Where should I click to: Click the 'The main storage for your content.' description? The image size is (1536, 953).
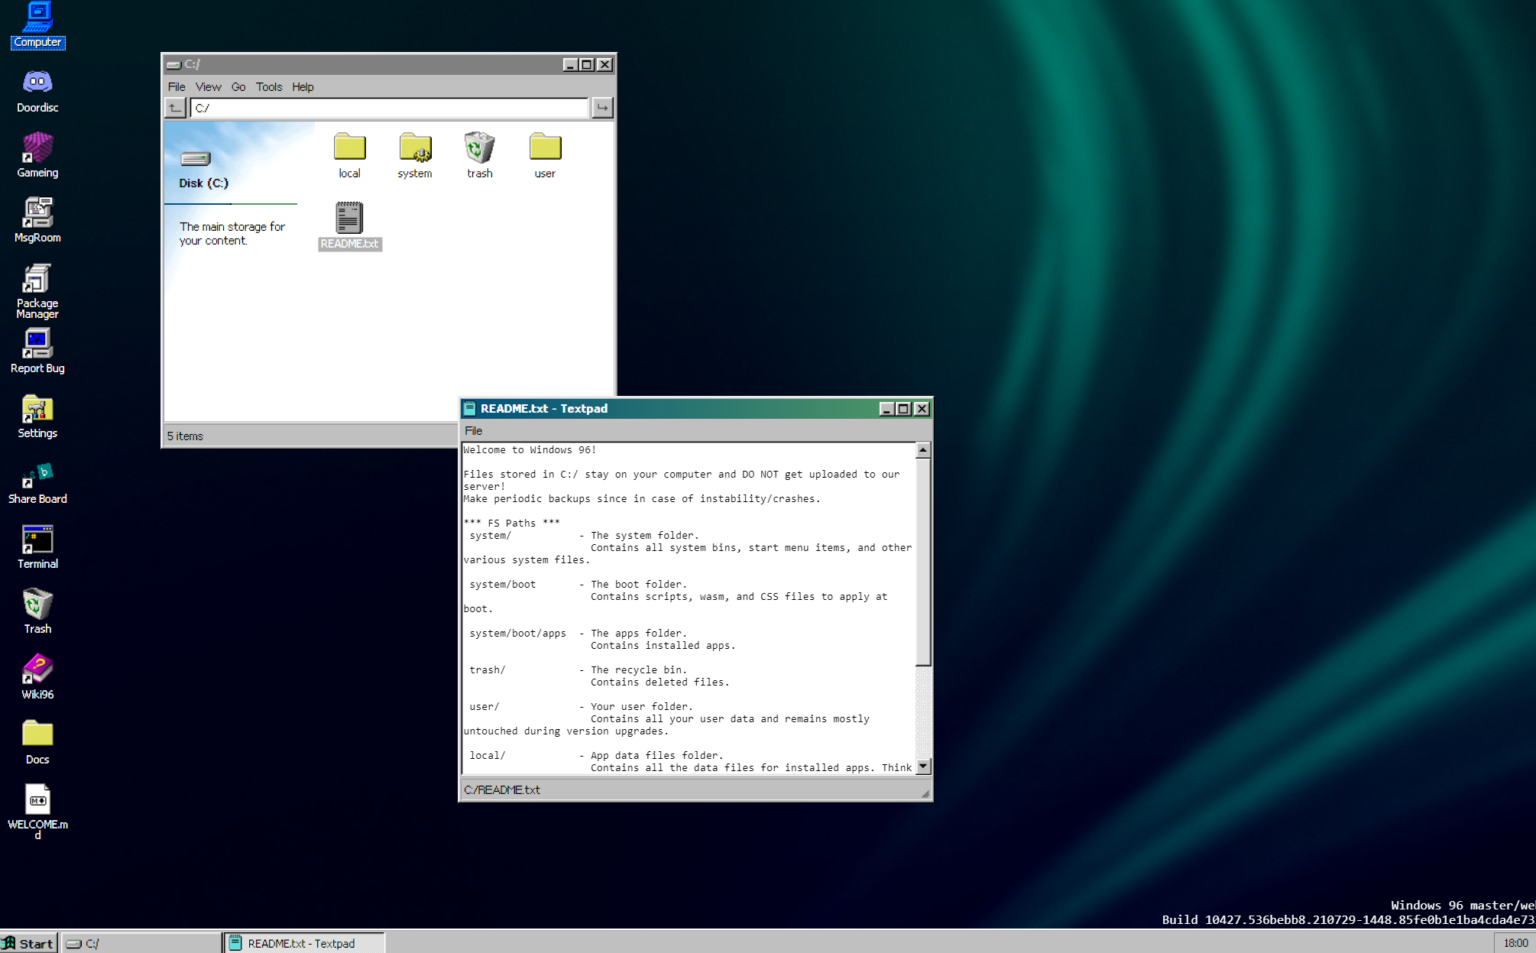pyautogui.click(x=232, y=234)
